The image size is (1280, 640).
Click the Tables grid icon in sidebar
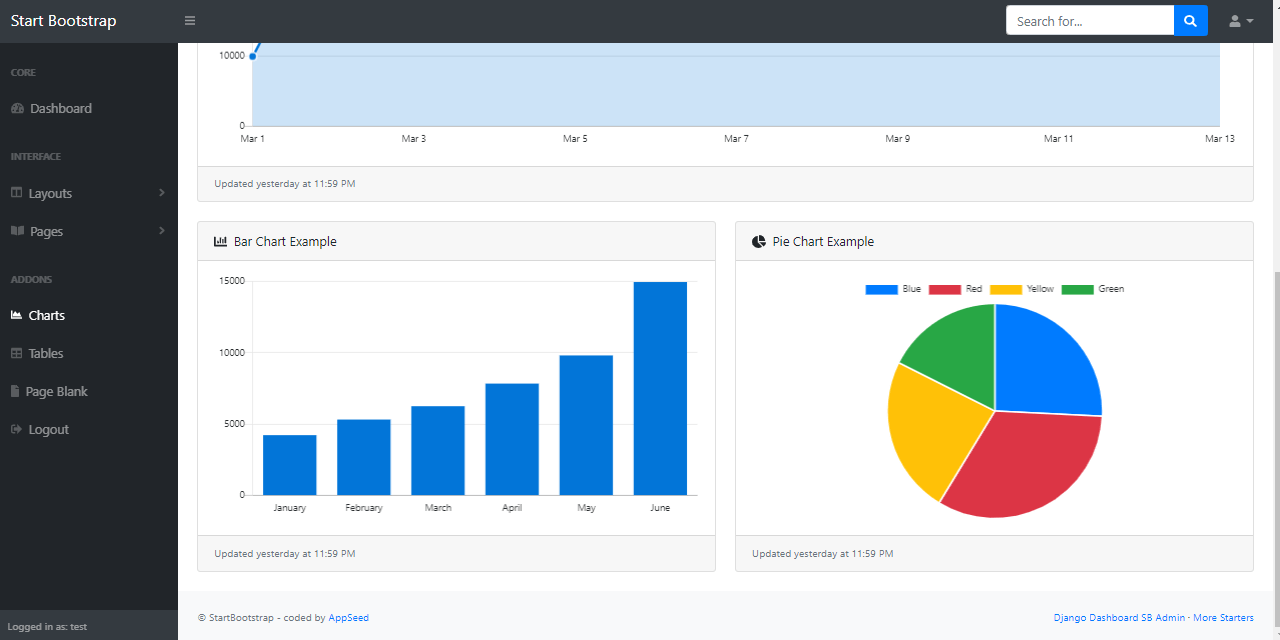[17, 353]
